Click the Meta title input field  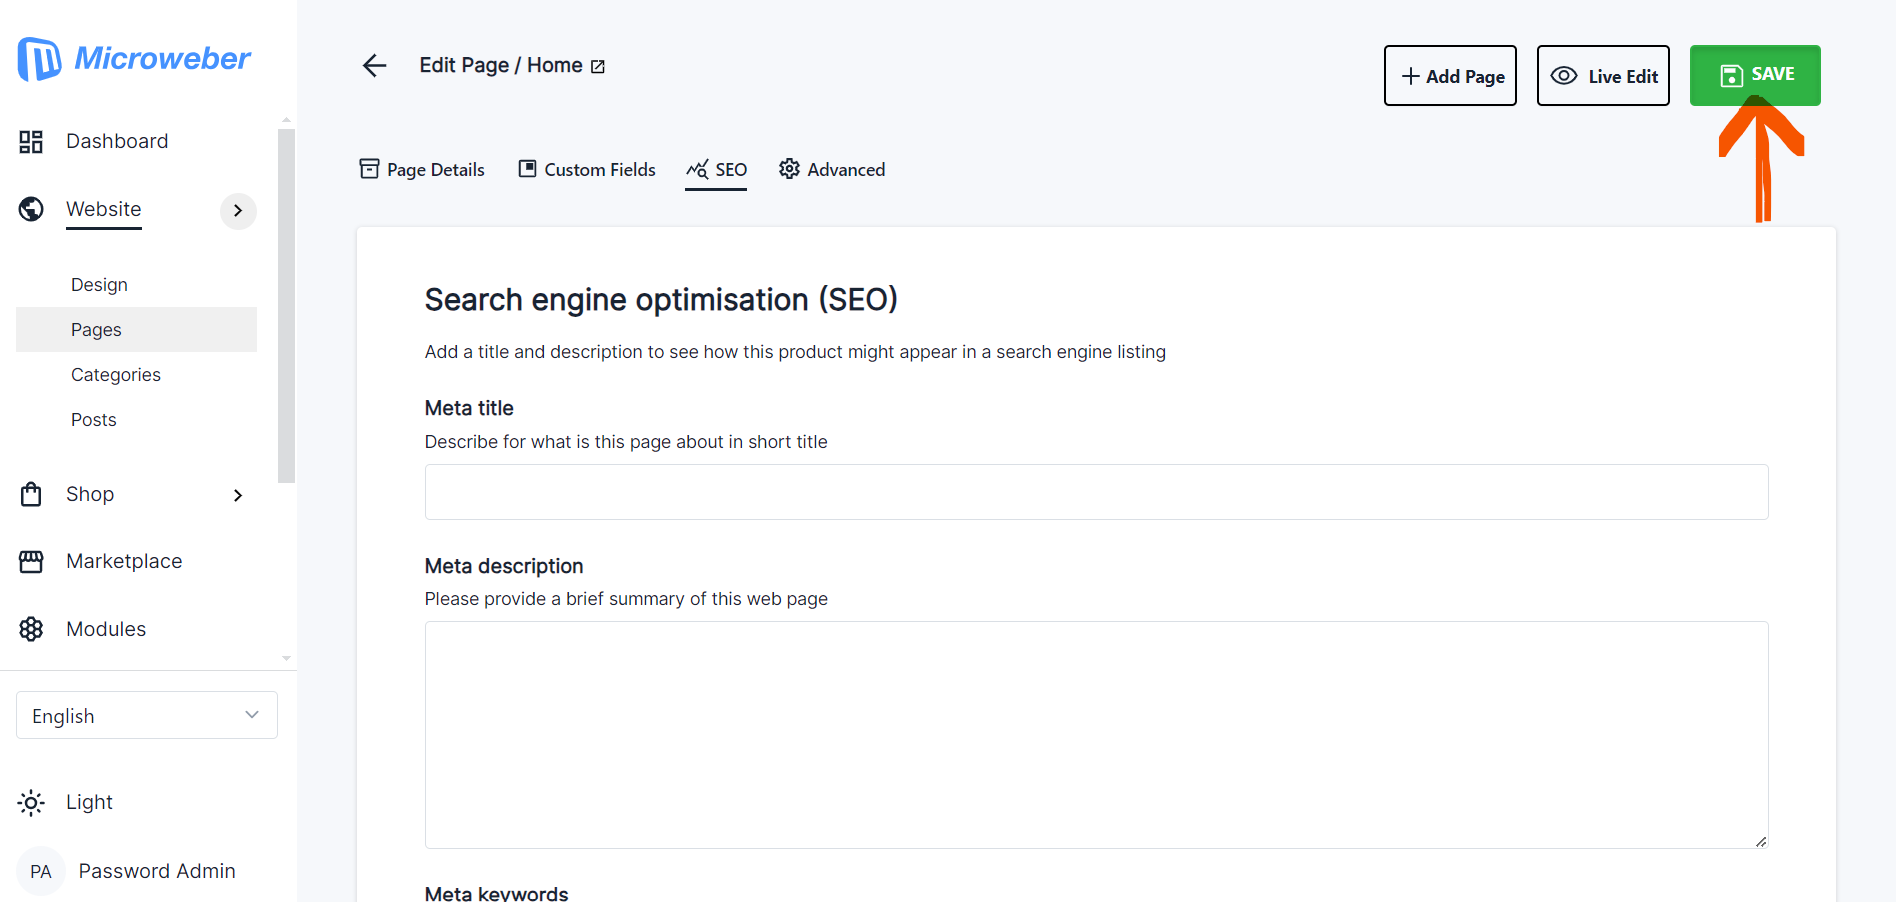coord(1096,492)
